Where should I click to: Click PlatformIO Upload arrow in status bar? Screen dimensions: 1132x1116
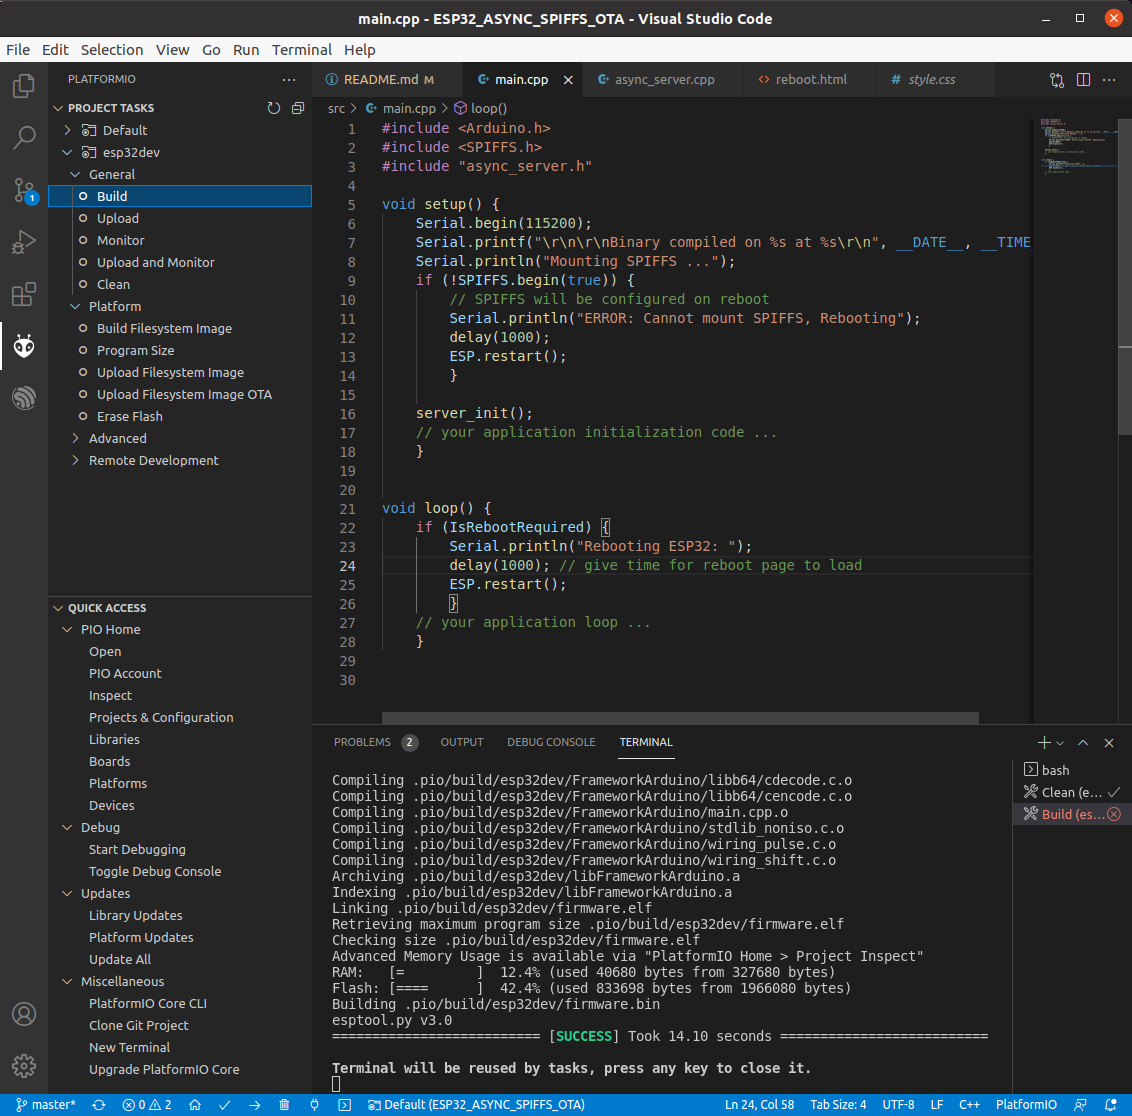click(x=255, y=1104)
